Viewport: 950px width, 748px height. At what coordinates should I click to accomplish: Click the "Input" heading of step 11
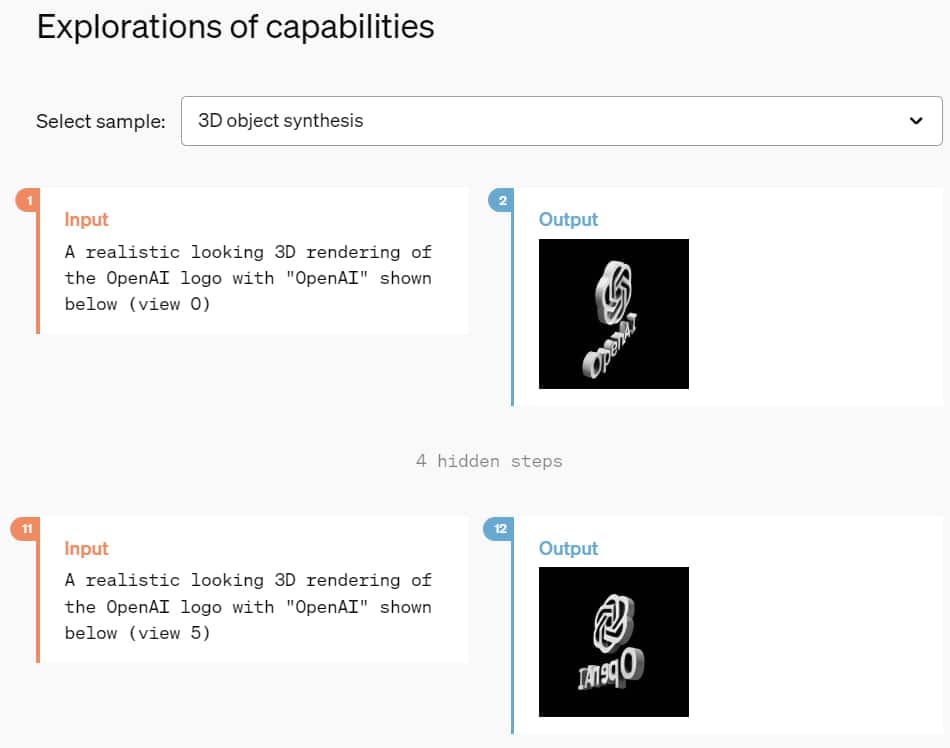(86, 548)
